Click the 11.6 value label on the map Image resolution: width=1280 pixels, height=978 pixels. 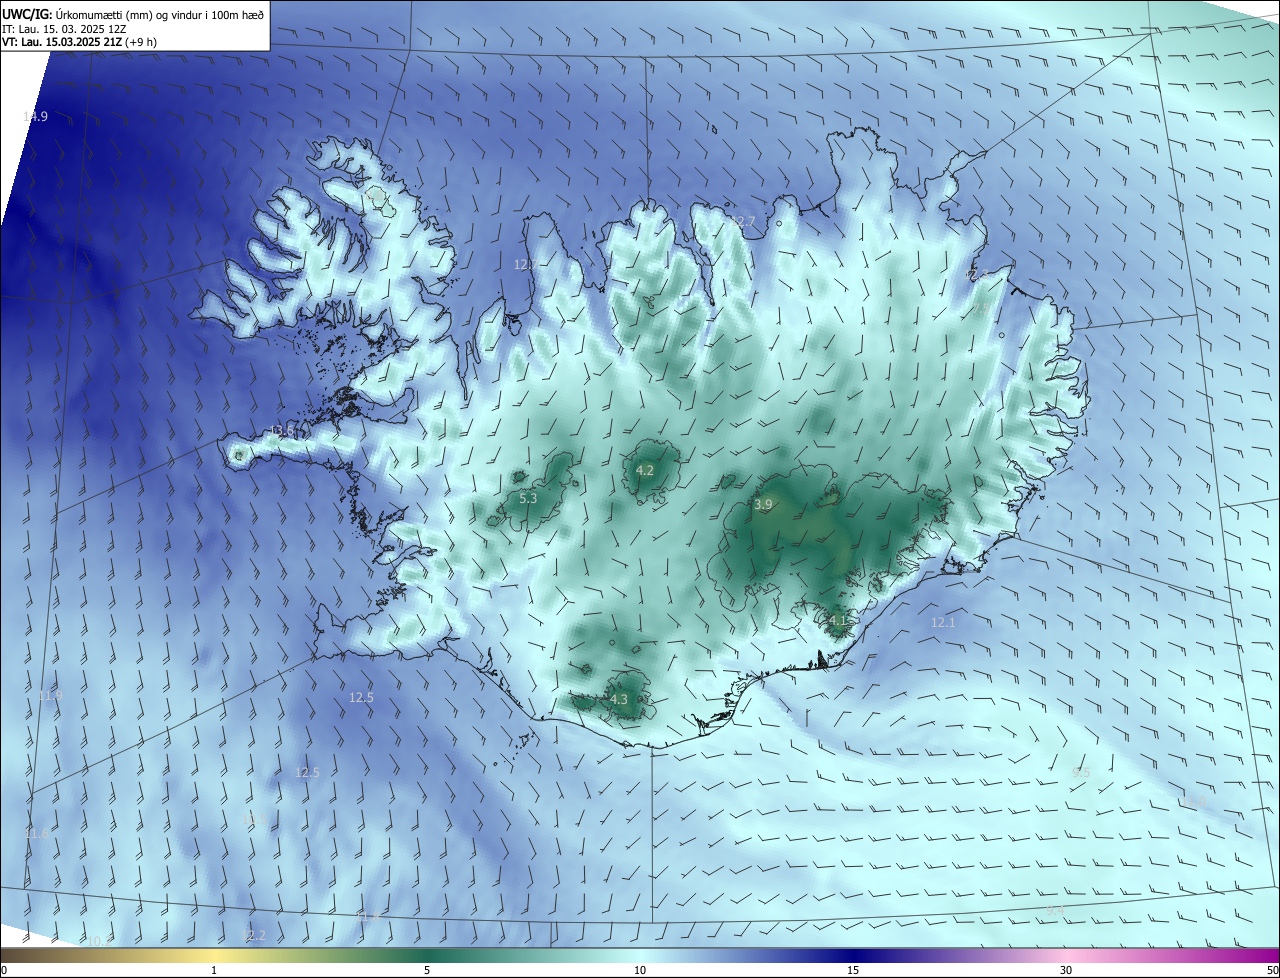pyautogui.click(x=37, y=833)
